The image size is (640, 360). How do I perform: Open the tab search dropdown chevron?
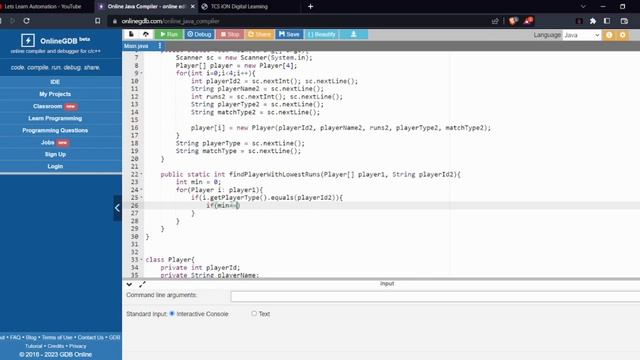tap(583, 7)
